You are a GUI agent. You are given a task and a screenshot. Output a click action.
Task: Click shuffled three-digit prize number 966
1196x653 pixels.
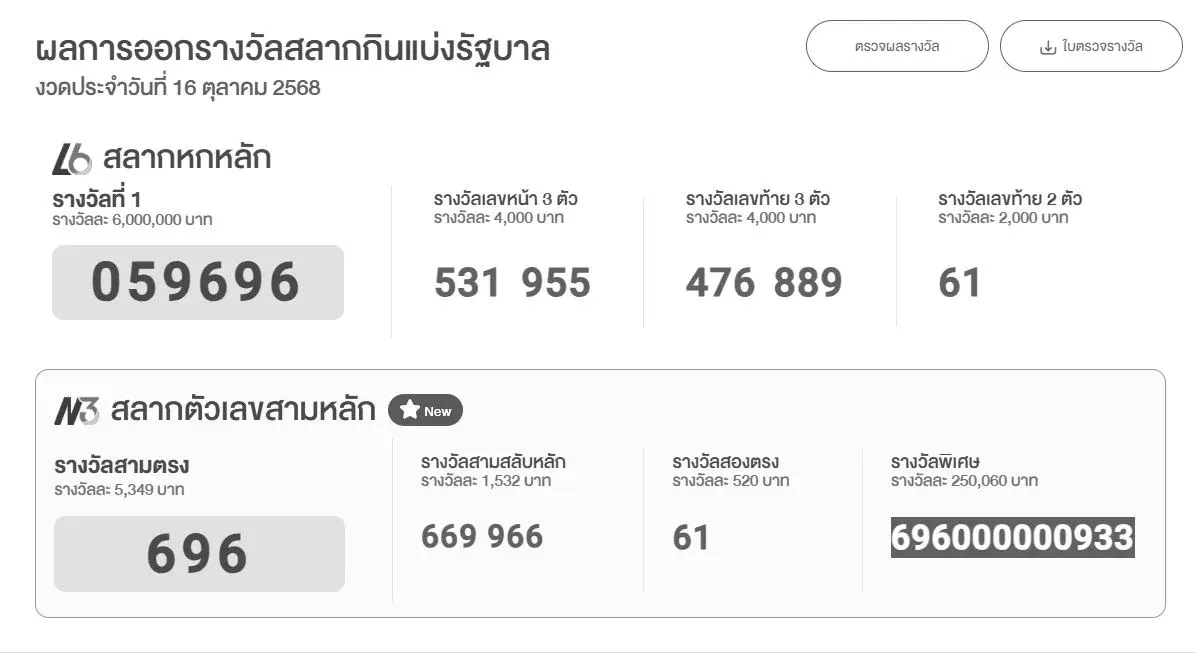pos(514,536)
